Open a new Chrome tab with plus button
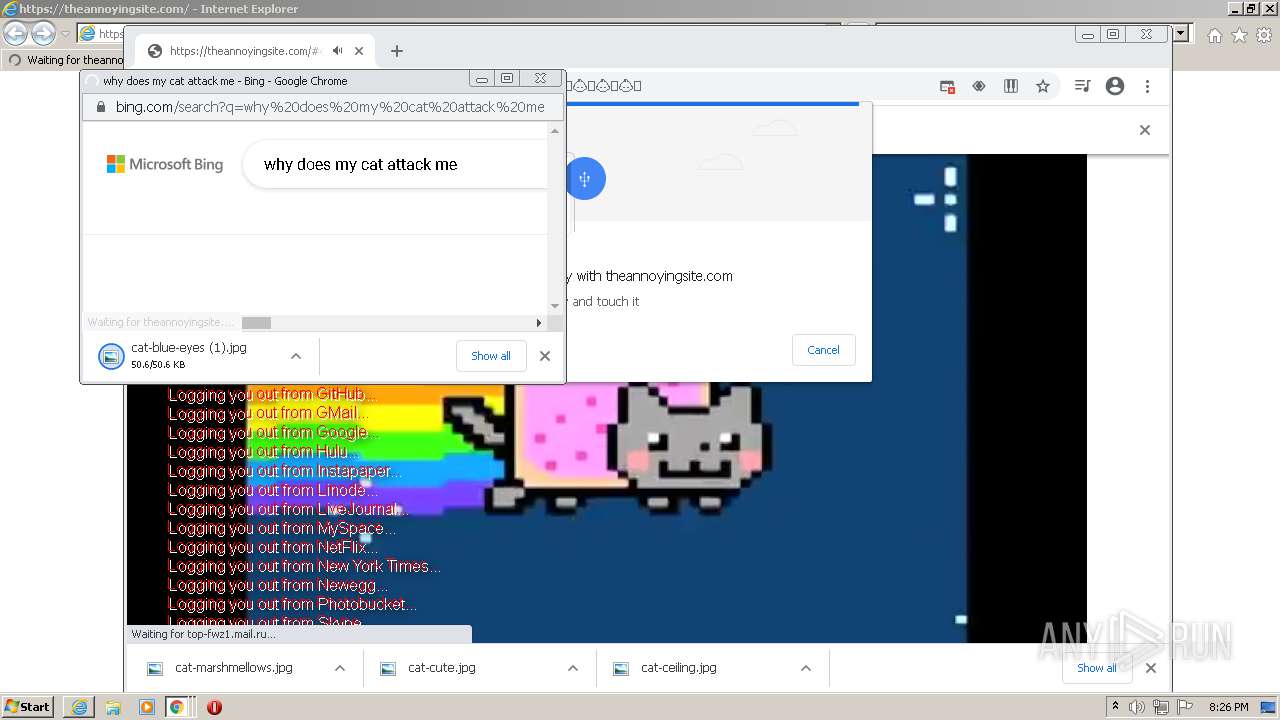Screen dimensions: 1280x720 click(x=397, y=51)
